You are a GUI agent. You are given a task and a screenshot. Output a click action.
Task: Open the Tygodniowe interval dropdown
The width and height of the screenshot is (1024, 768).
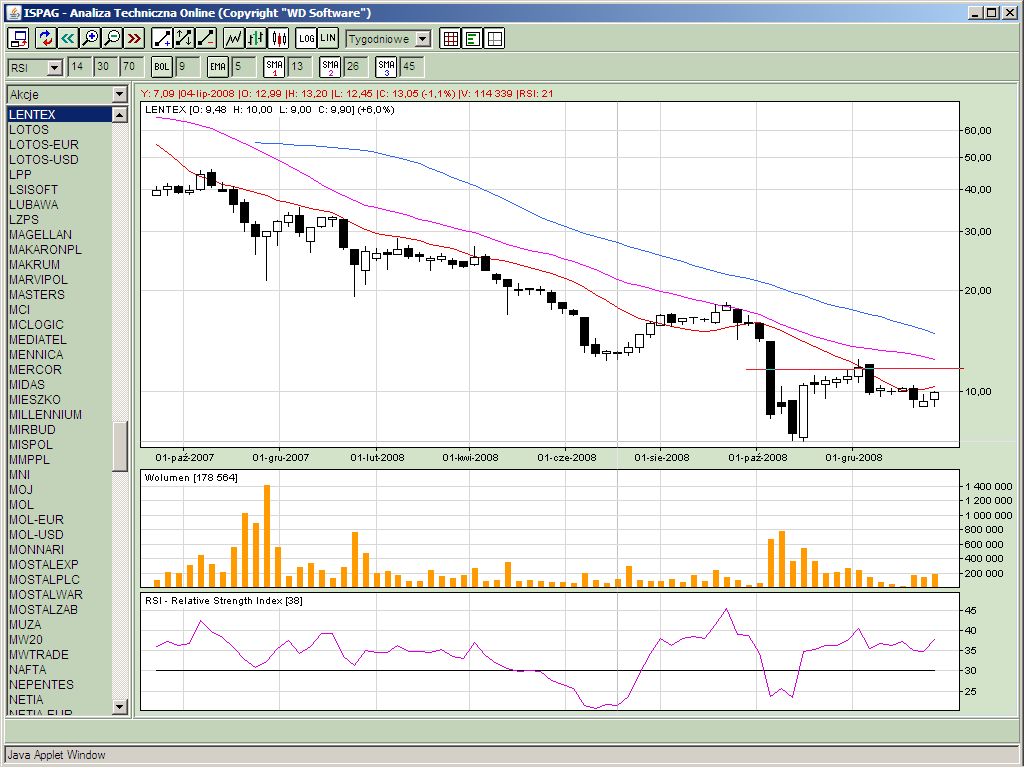(x=422, y=38)
